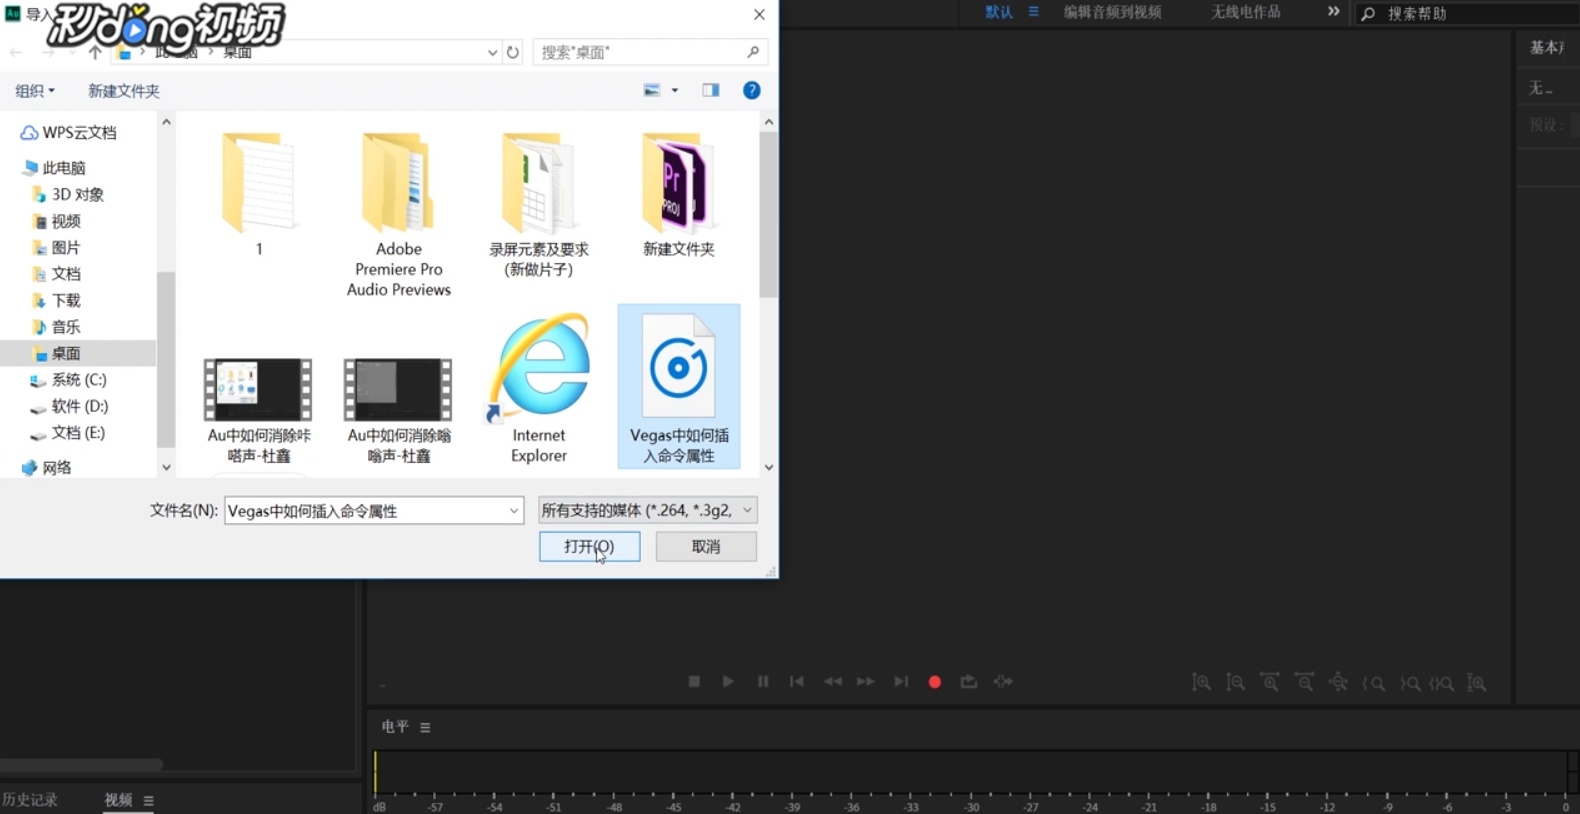The height and width of the screenshot is (814, 1580).
Task: Pause playback in the transport
Action: pos(763,682)
